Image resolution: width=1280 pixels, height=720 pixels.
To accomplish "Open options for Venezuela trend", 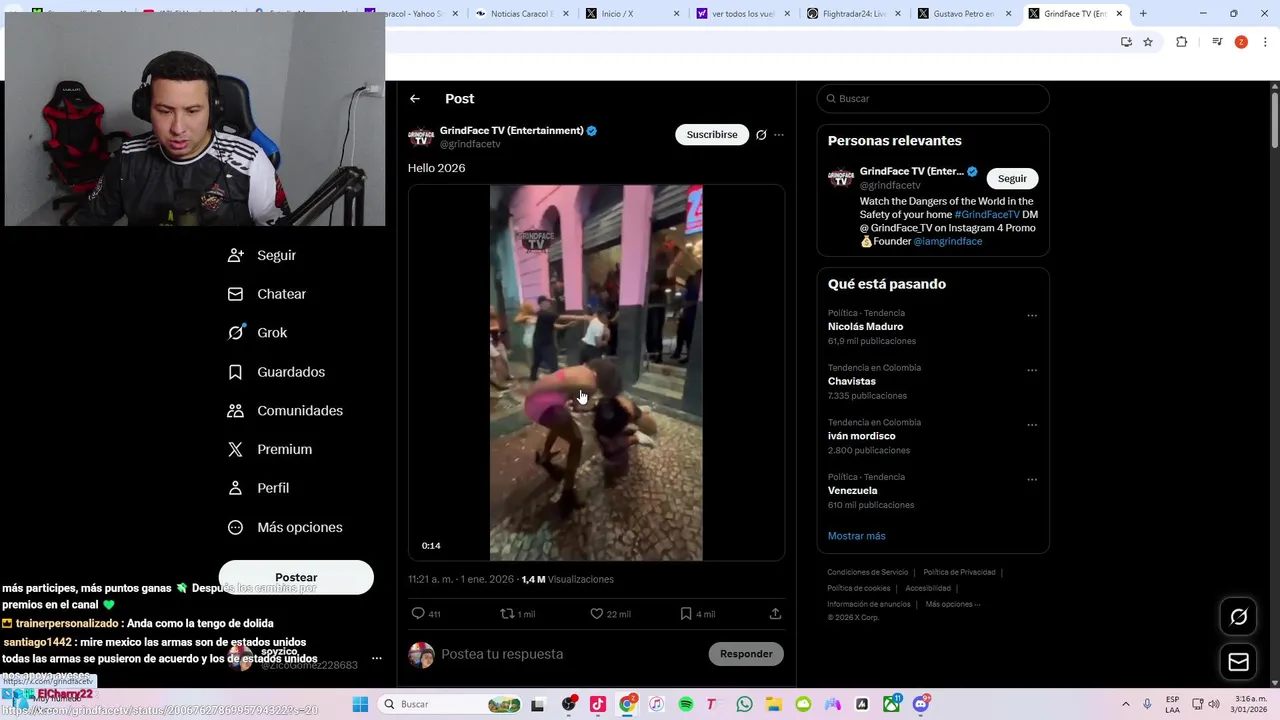I will tap(1032, 480).
